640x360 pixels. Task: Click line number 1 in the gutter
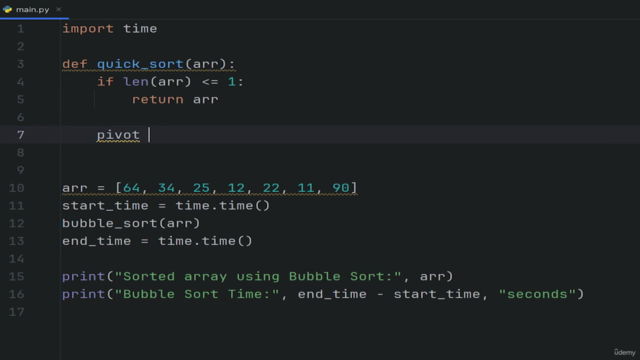tap(20, 29)
